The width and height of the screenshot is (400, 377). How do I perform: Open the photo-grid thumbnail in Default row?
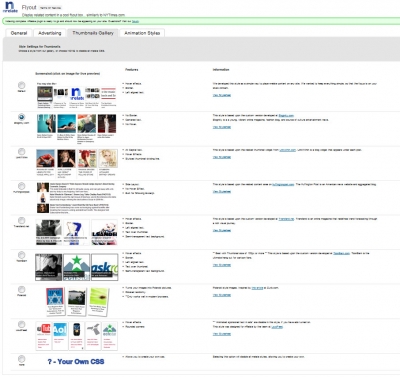coord(92,93)
